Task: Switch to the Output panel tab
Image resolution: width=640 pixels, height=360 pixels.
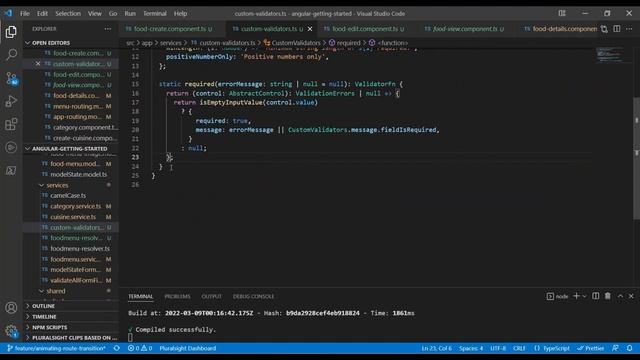Action: (x=211, y=296)
